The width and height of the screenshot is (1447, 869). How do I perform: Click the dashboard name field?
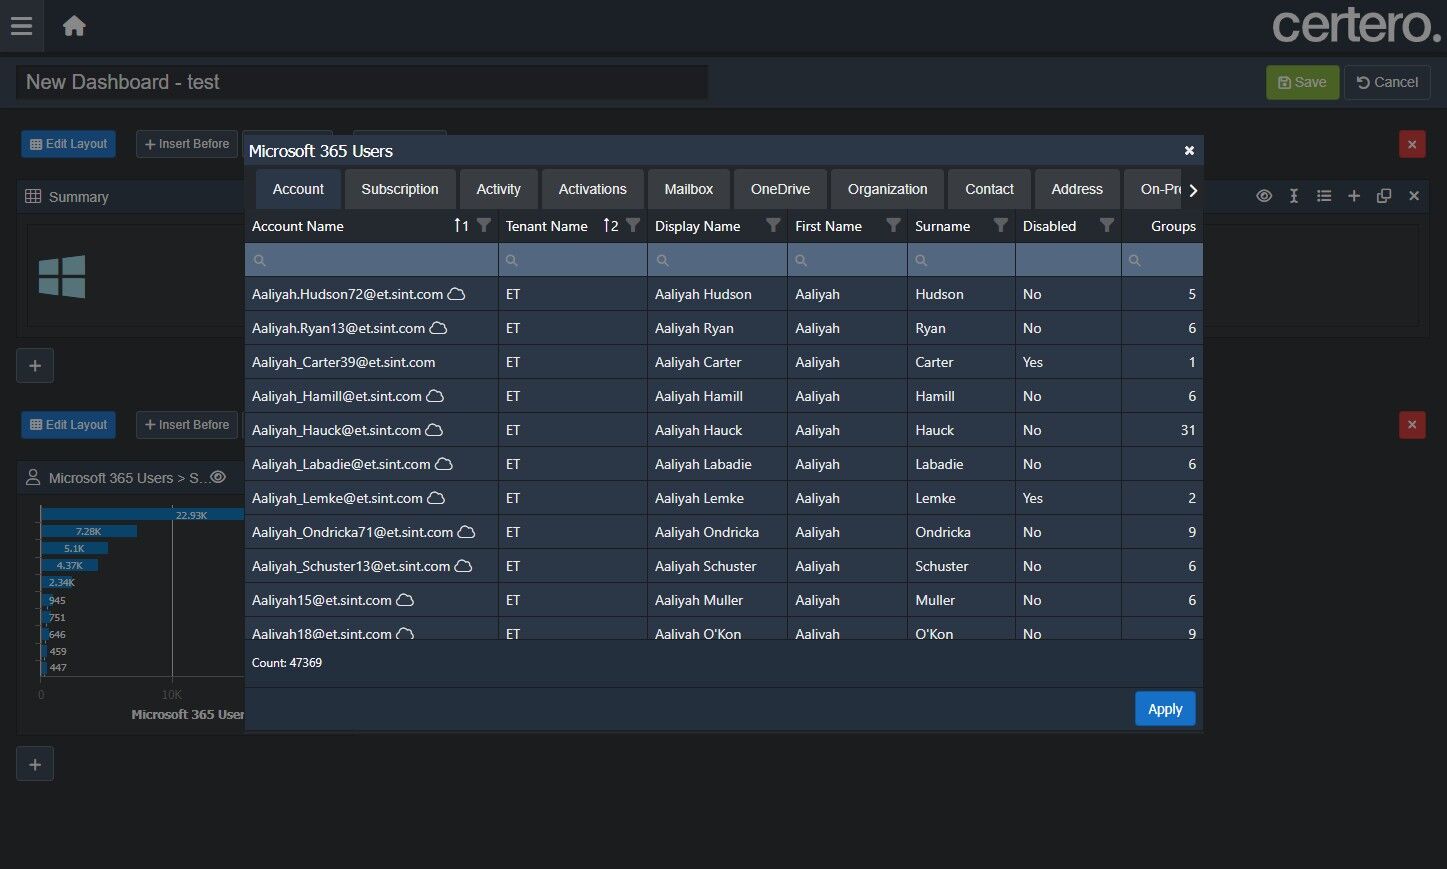coord(361,82)
